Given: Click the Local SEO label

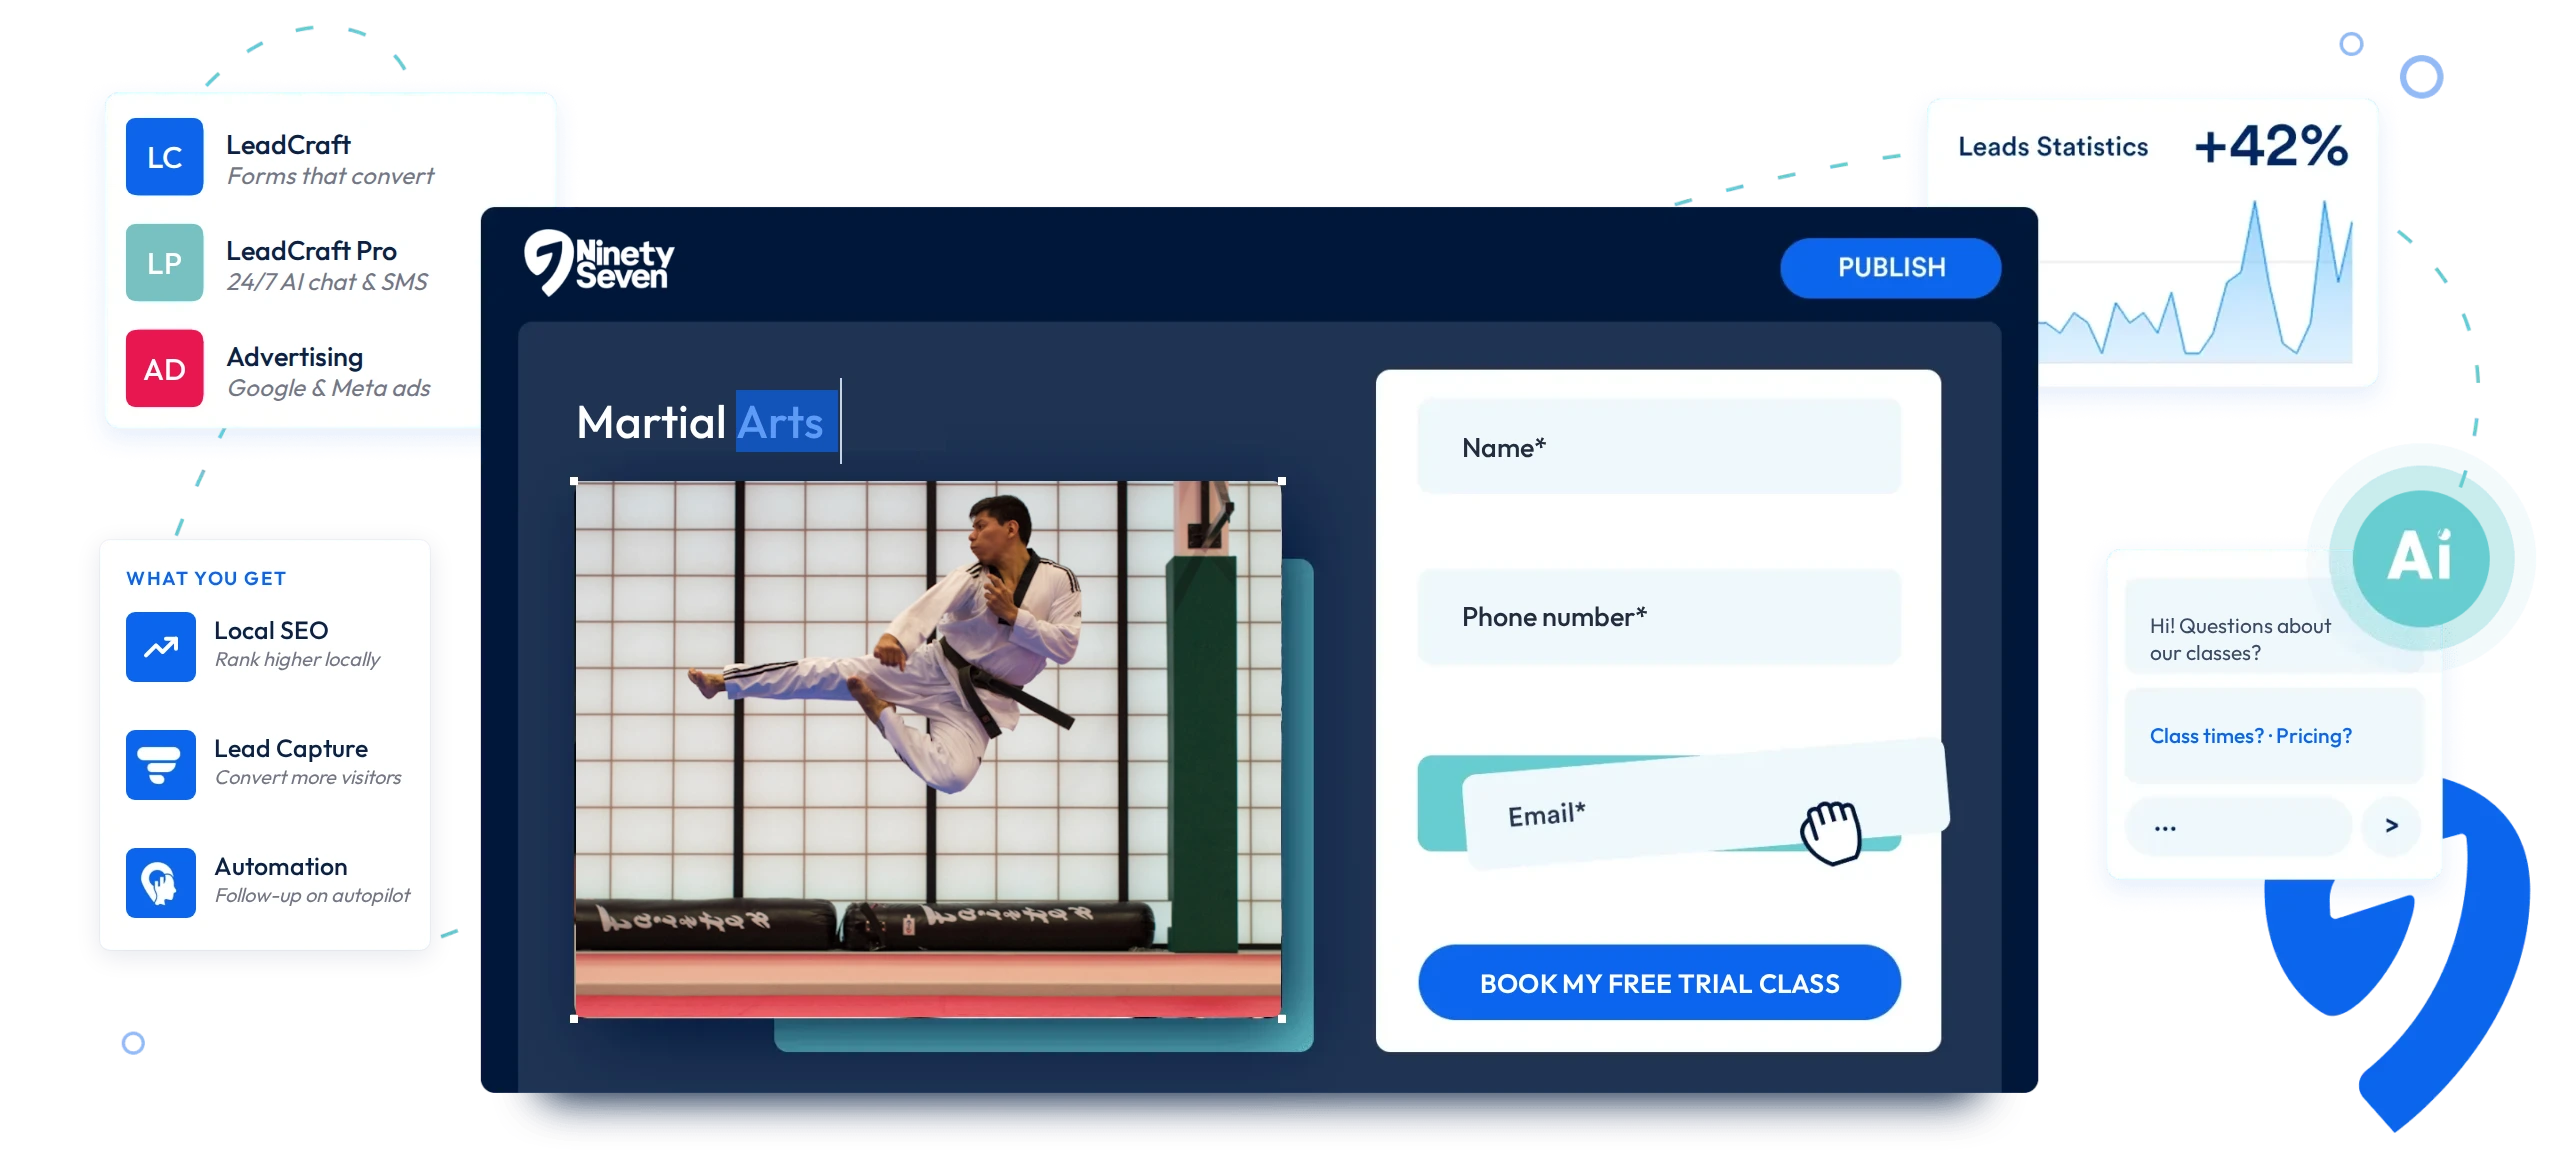Looking at the screenshot, I should 271,631.
